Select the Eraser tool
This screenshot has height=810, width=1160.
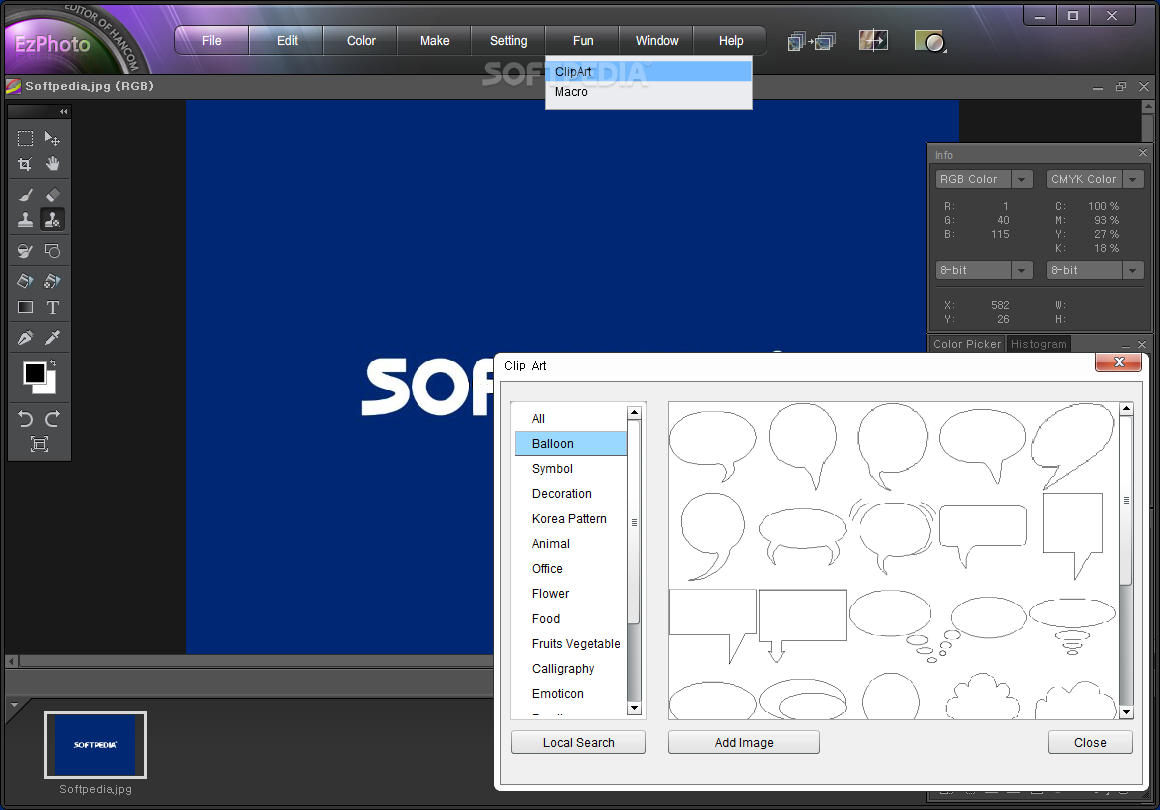(x=53, y=195)
